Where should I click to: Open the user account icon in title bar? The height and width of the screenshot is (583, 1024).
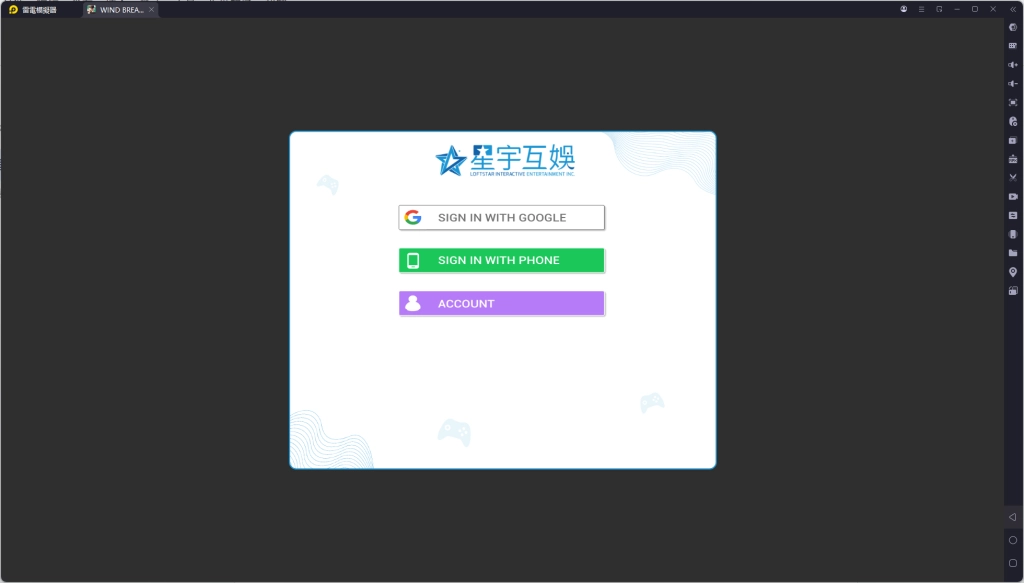tap(904, 9)
